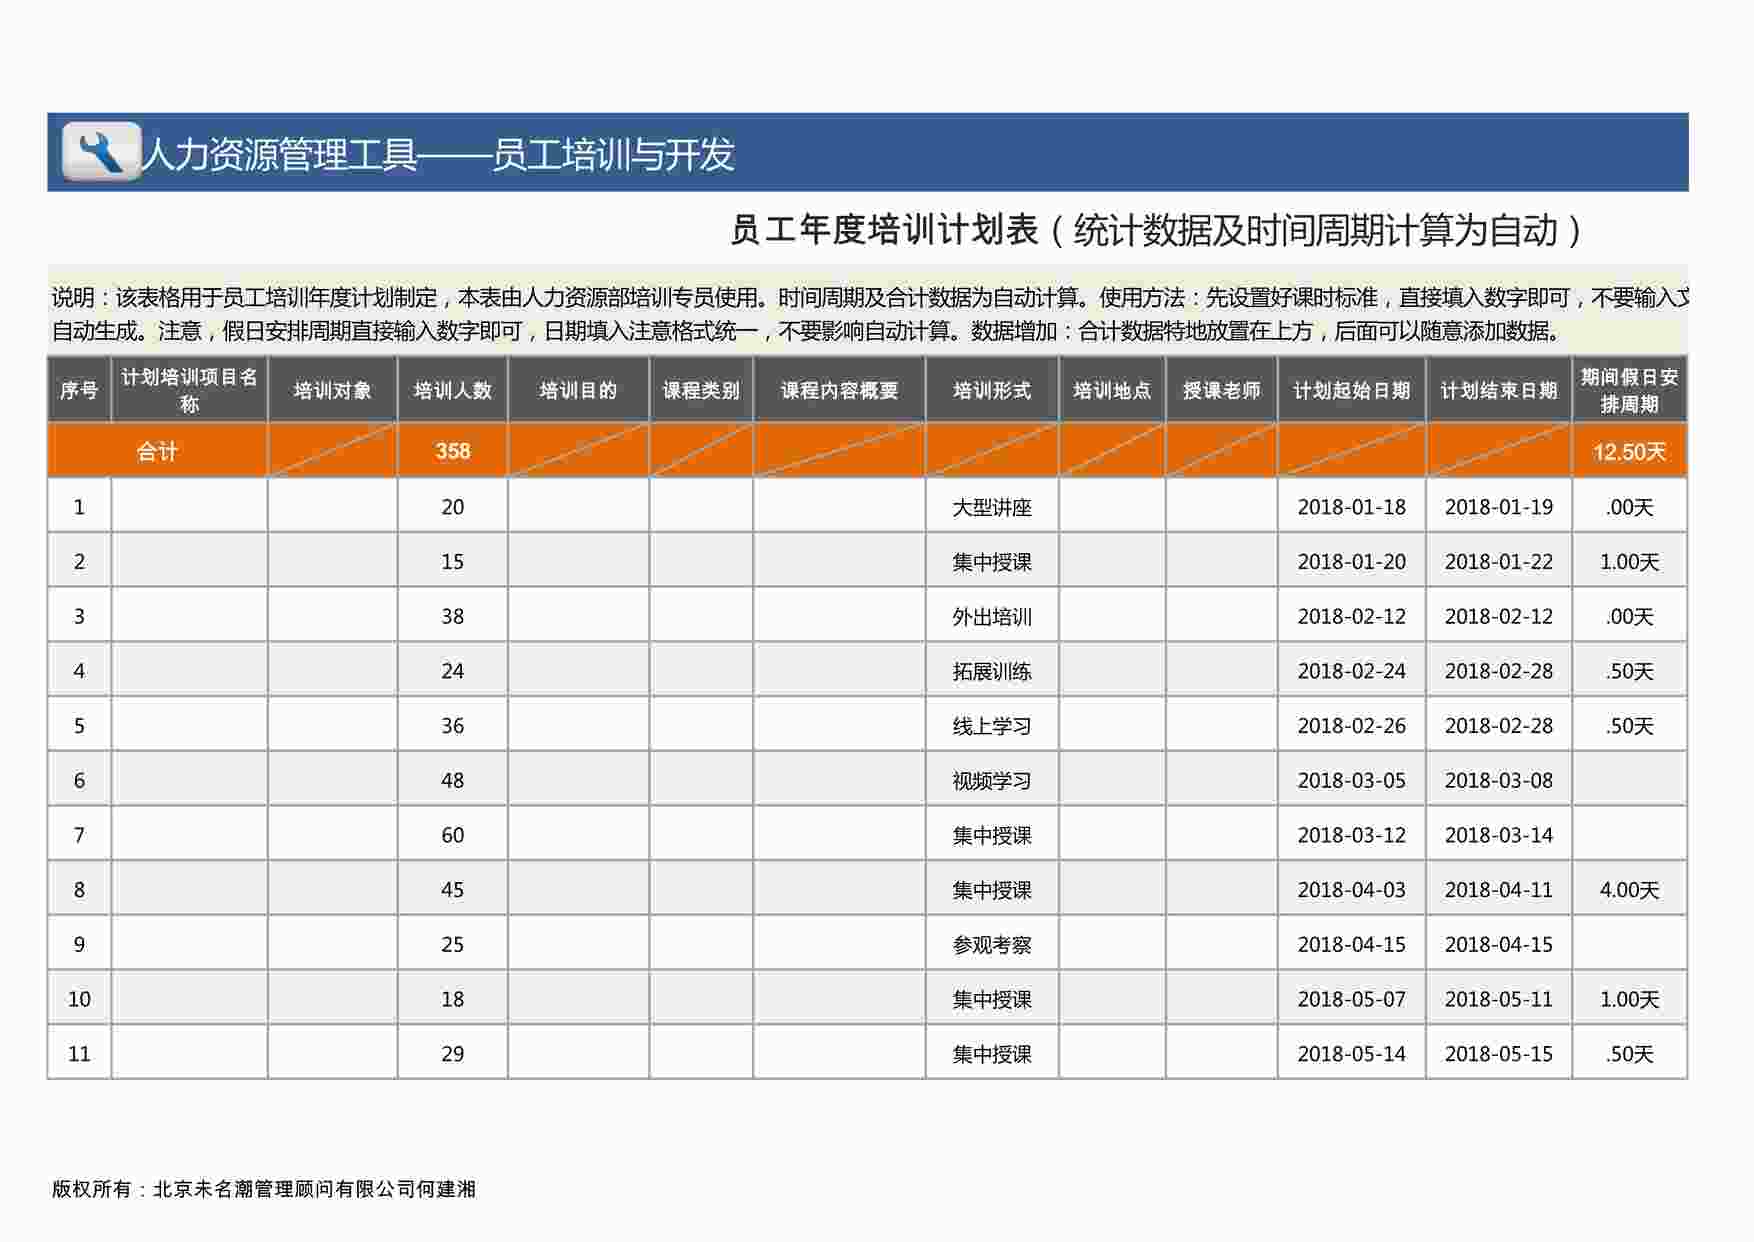Click the 培训对象 column header
1754x1242 pixels.
332,390
